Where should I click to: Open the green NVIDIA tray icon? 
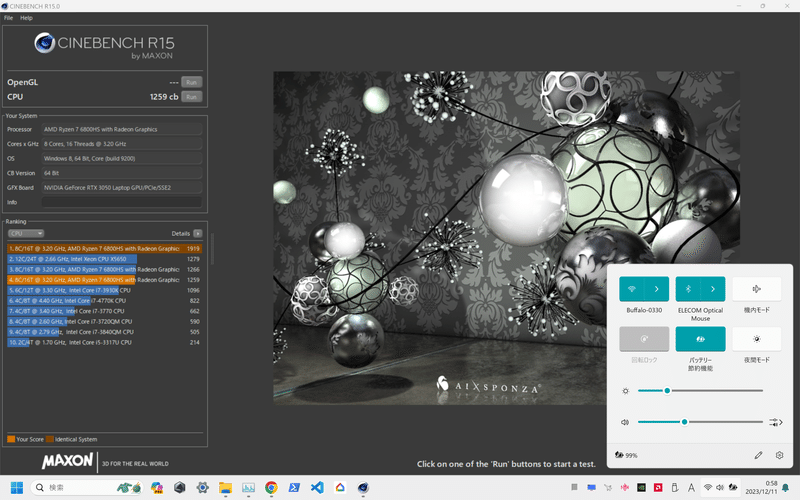tap(641, 488)
